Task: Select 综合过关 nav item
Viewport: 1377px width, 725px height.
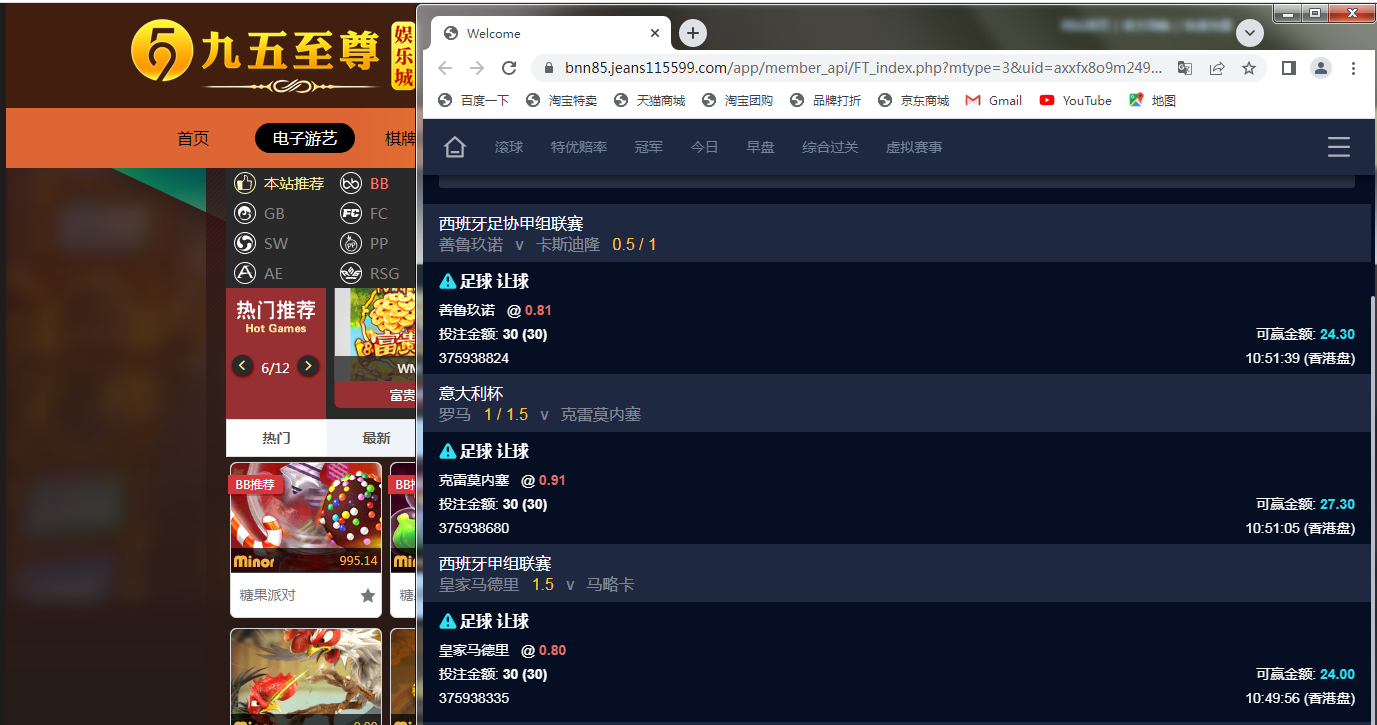Action: click(x=830, y=147)
